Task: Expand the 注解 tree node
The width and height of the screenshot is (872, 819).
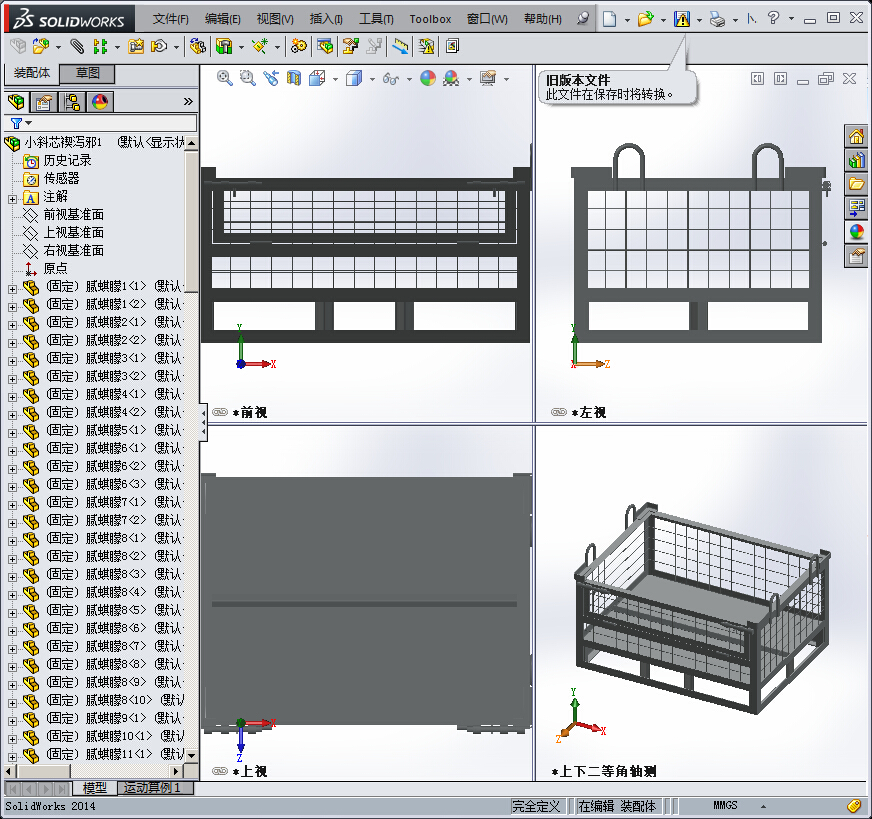Action: [12, 199]
